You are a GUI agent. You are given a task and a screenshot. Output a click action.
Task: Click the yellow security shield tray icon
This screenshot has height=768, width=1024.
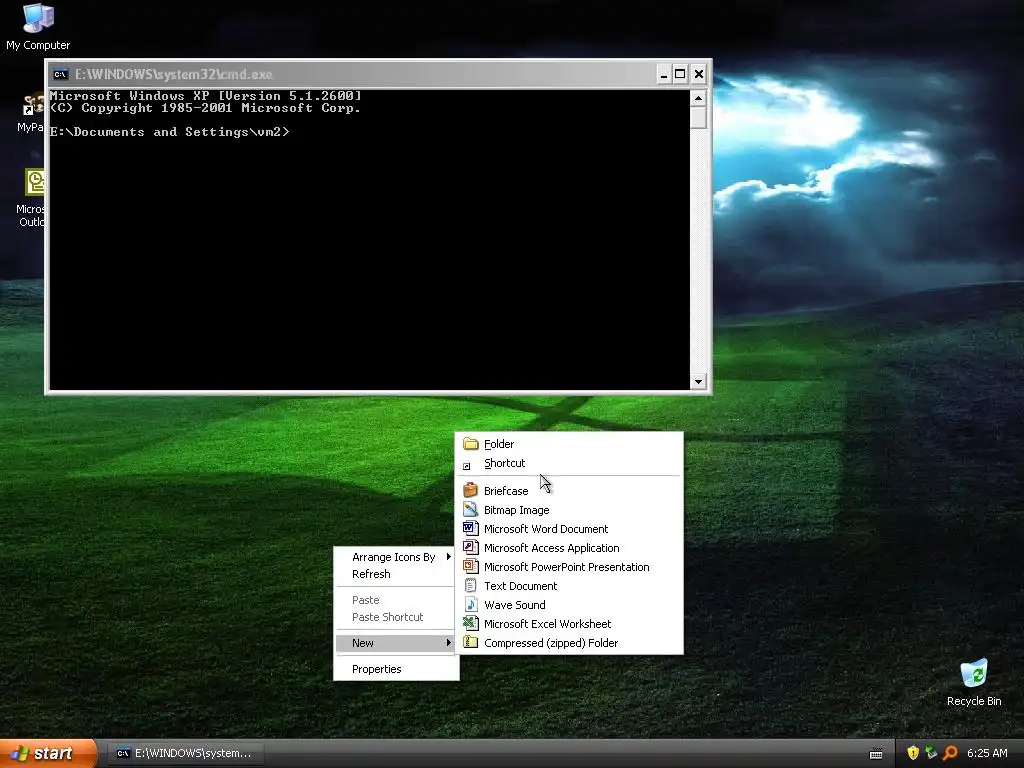[912, 753]
